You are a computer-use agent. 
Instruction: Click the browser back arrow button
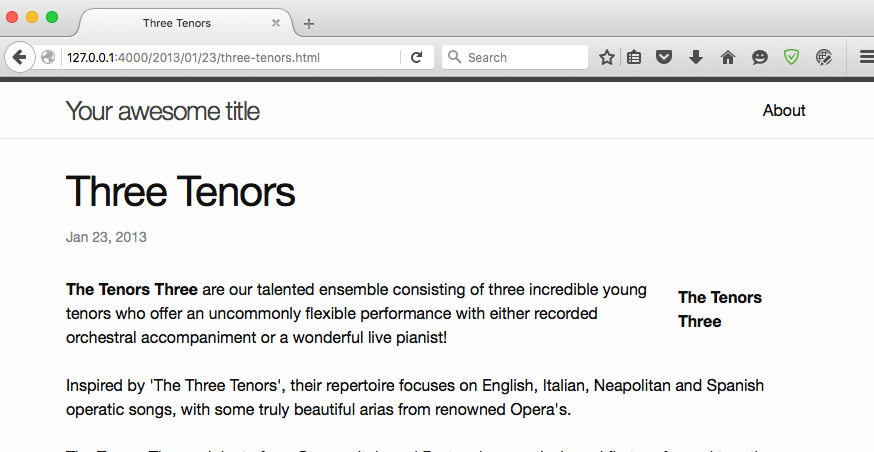point(20,57)
